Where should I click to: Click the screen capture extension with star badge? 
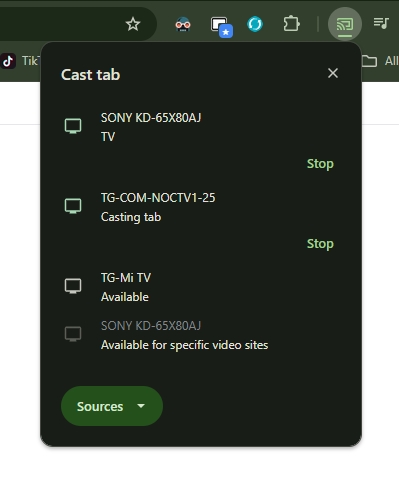(x=222, y=27)
